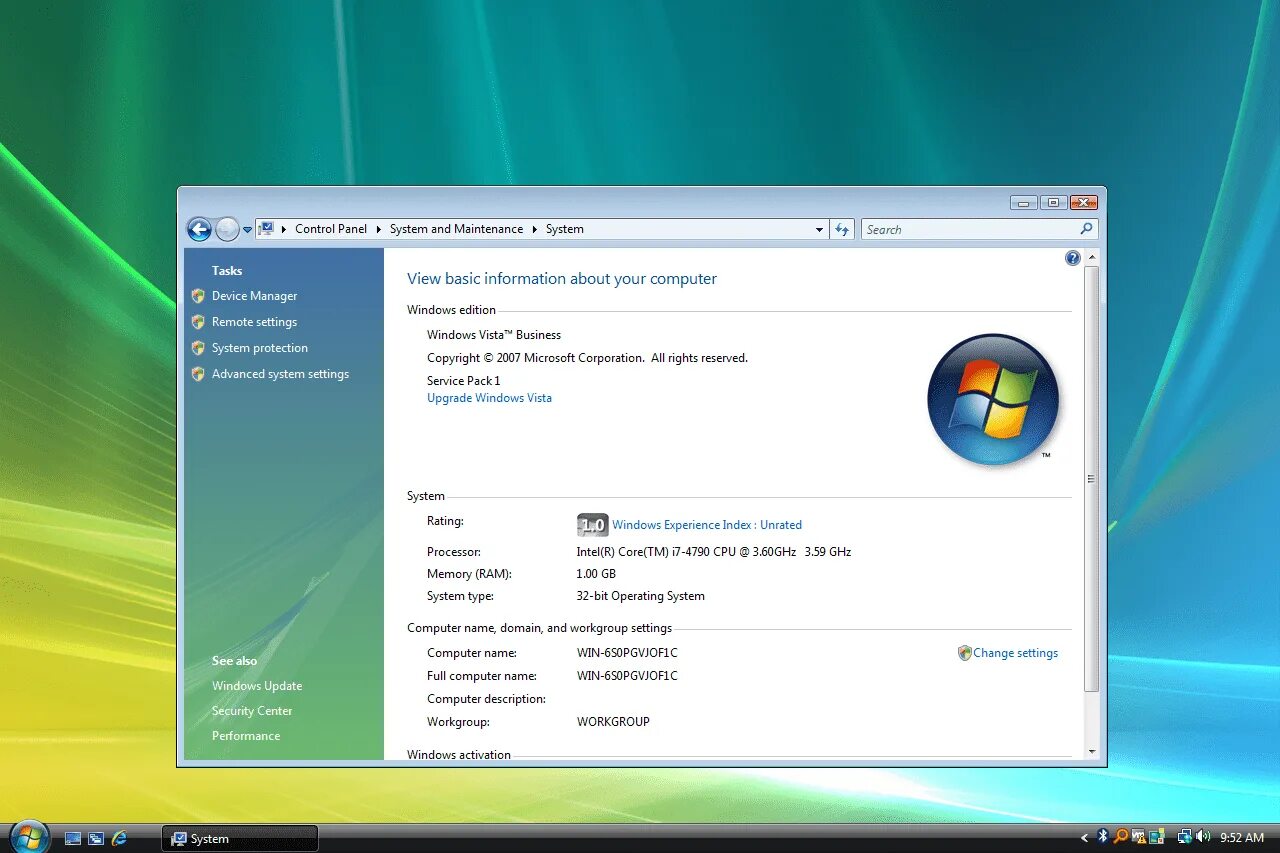Screen dimensions: 1280x853
Task: Click Upgrade Windows Vista link
Action: 489,398
